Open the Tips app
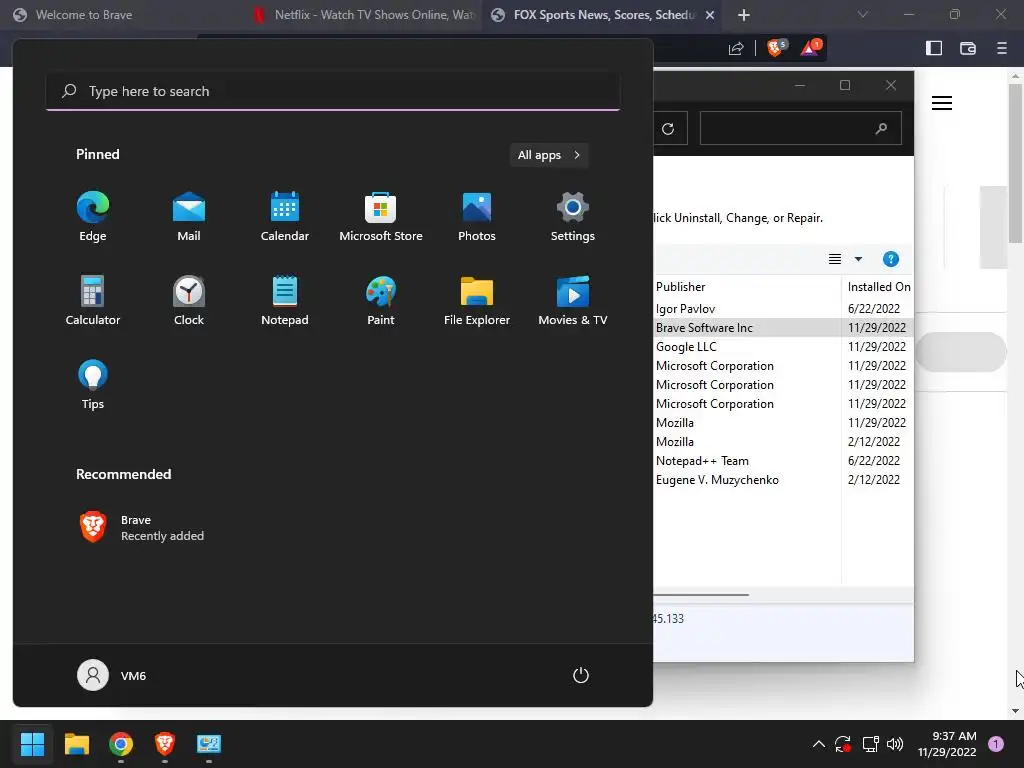This screenshot has height=768, width=1024. click(93, 385)
